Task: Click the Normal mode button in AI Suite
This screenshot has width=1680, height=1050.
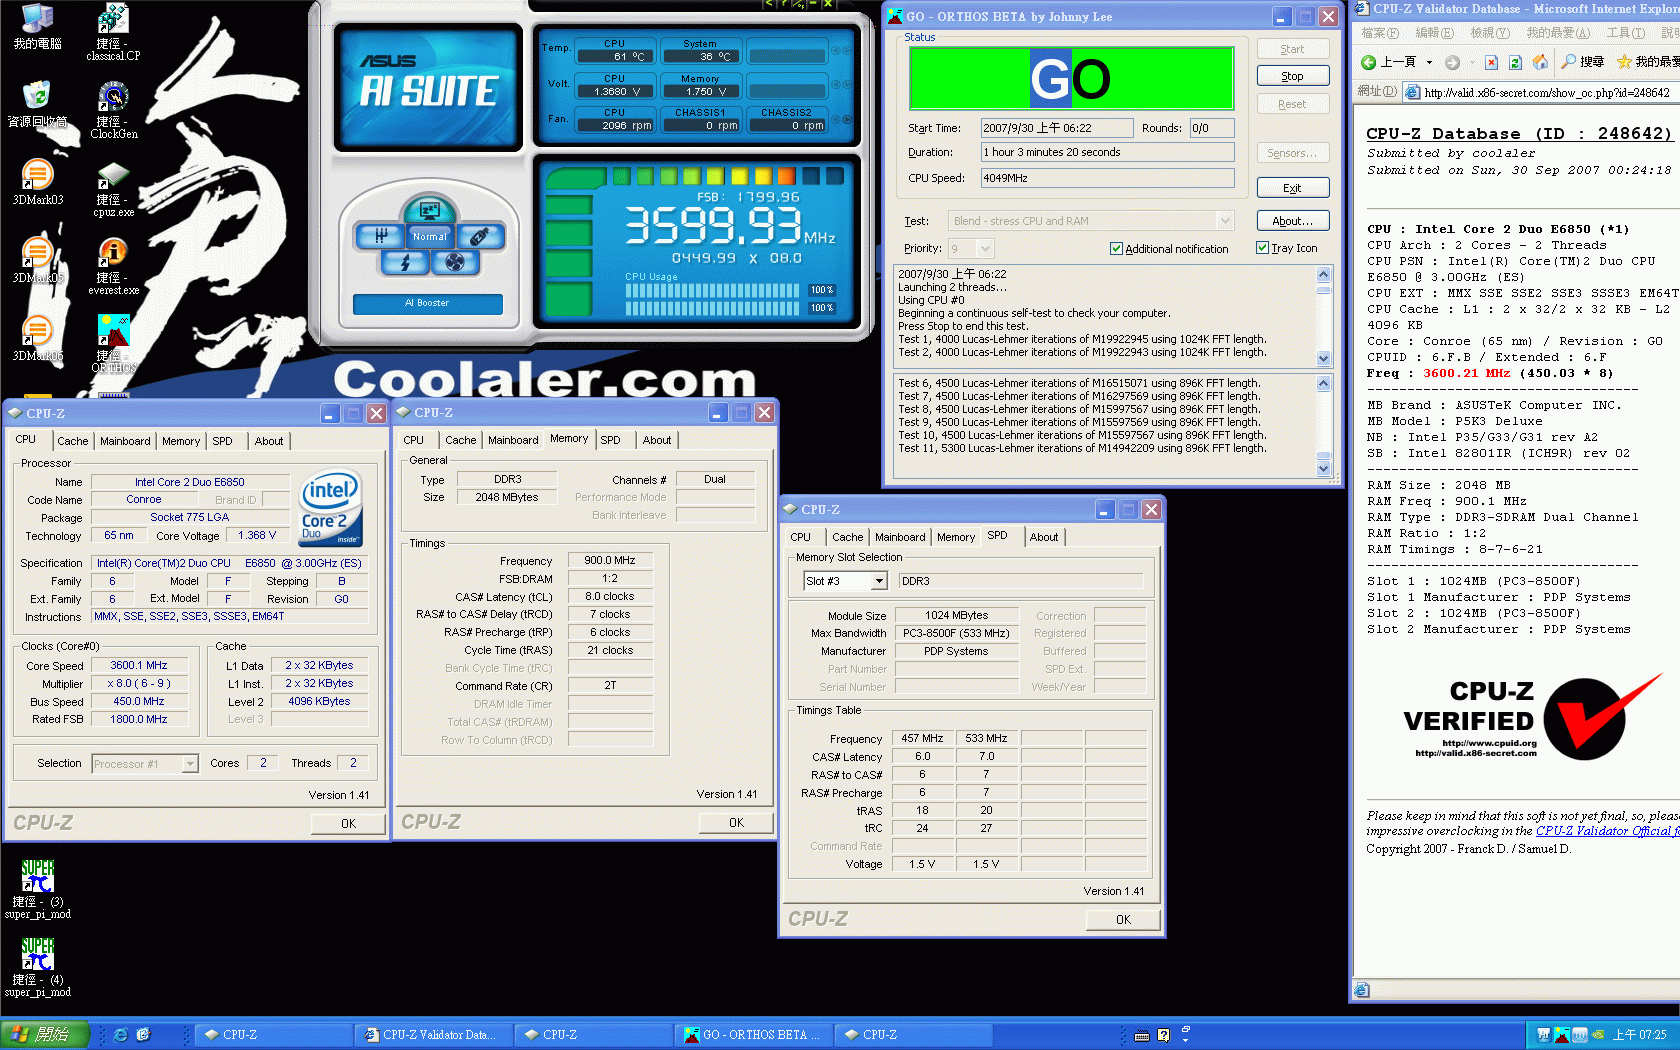Action: point(430,236)
